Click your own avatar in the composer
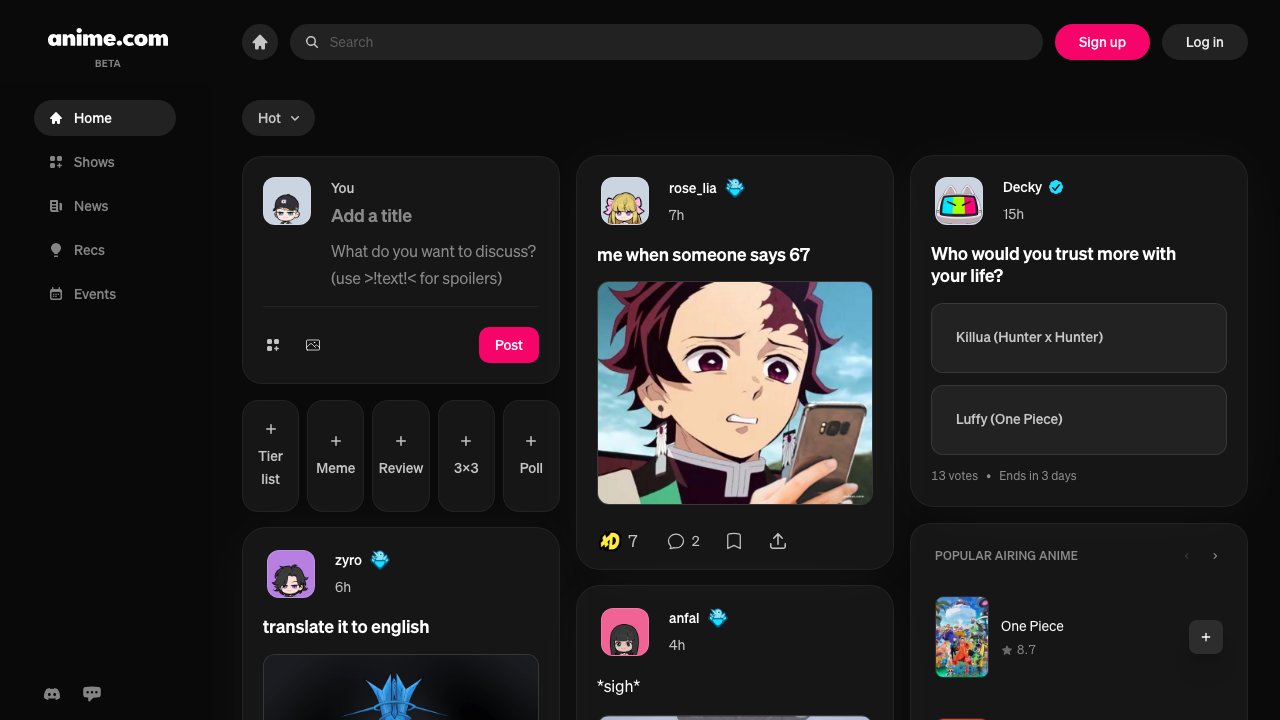 tap(287, 201)
